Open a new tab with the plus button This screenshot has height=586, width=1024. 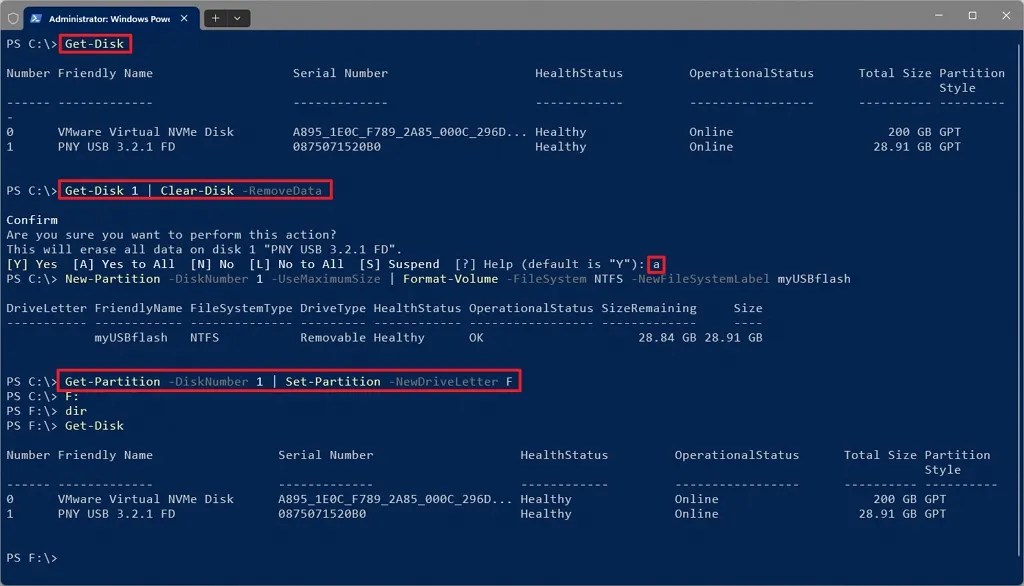tap(215, 18)
